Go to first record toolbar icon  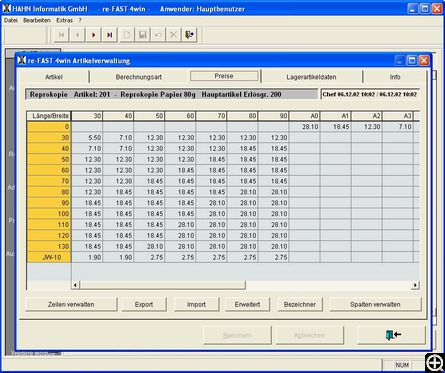pos(61,35)
